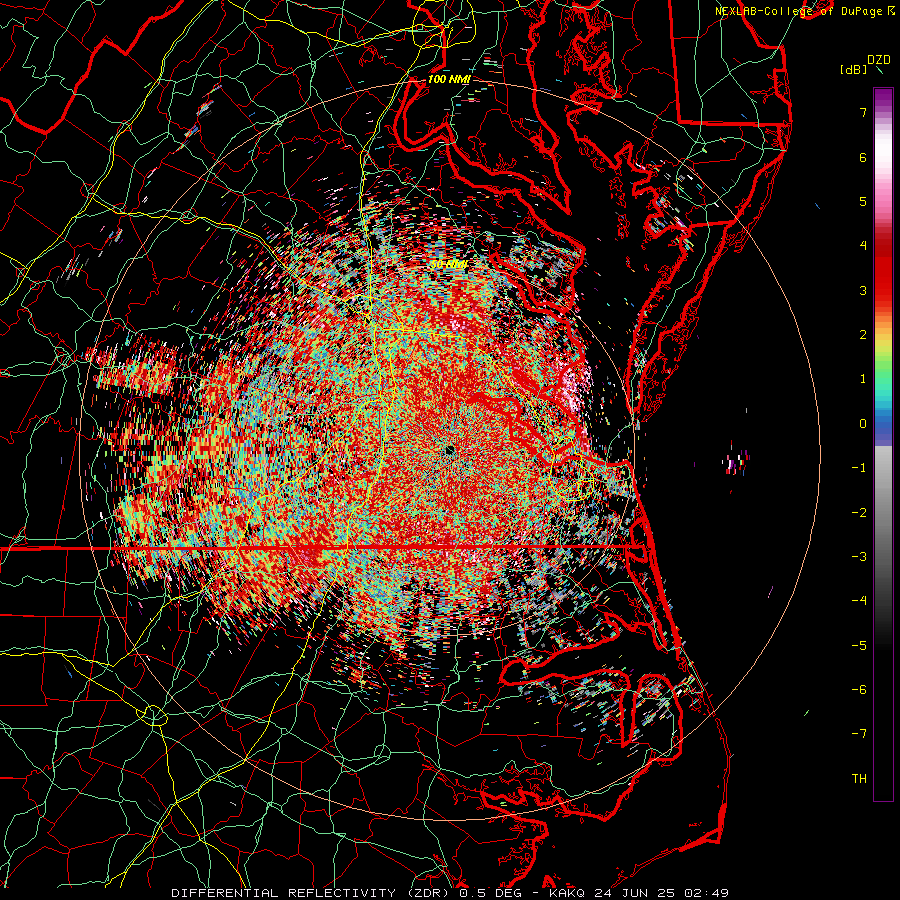Click the "7" value on the color scale
The height and width of the screenshot is (900, 900).
[x=863, y=112]
